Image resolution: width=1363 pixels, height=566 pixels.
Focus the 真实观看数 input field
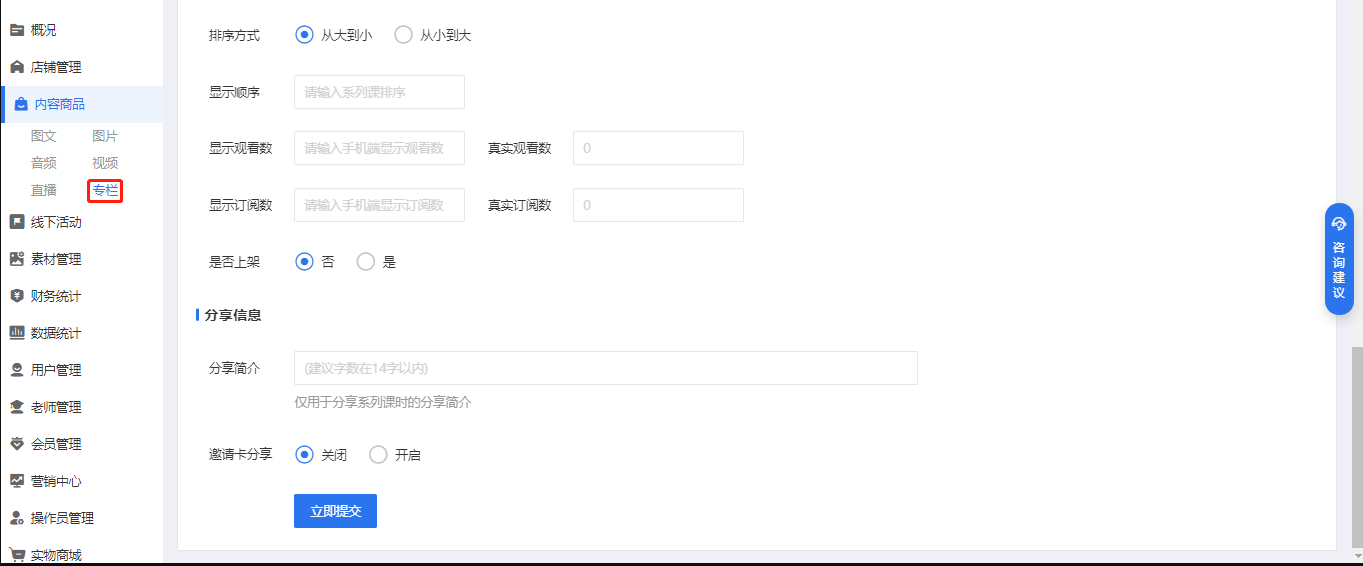coord(658,148)
